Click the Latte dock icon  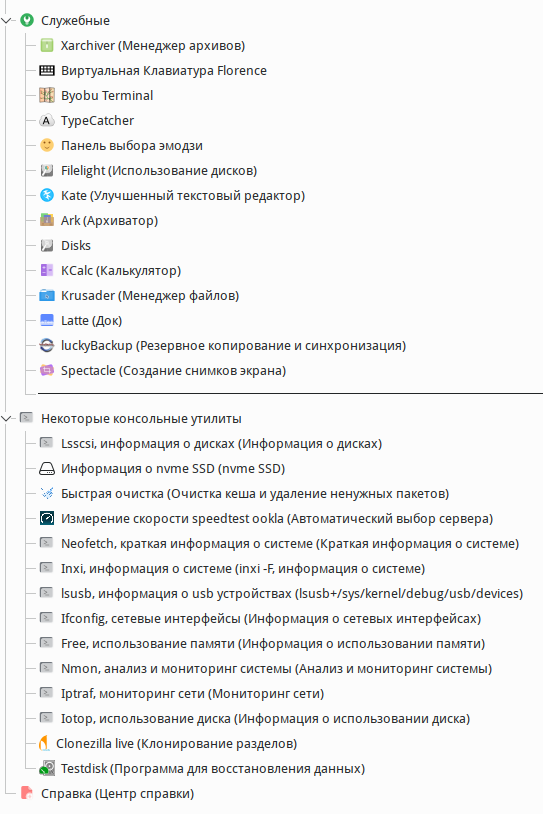point(47,320)
